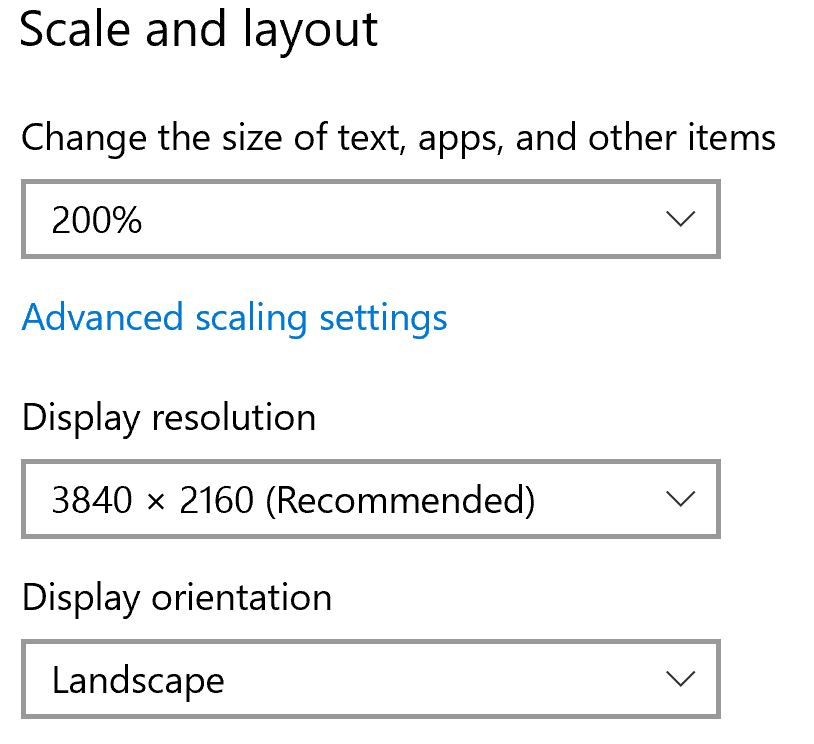
Task: Click the Display resolution label
Action: 168,417
